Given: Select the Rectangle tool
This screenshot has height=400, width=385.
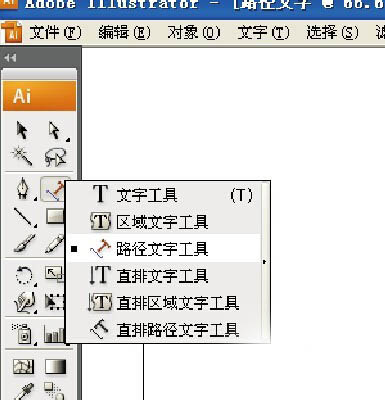Looking at the screenshot, I should pos(55,217).
